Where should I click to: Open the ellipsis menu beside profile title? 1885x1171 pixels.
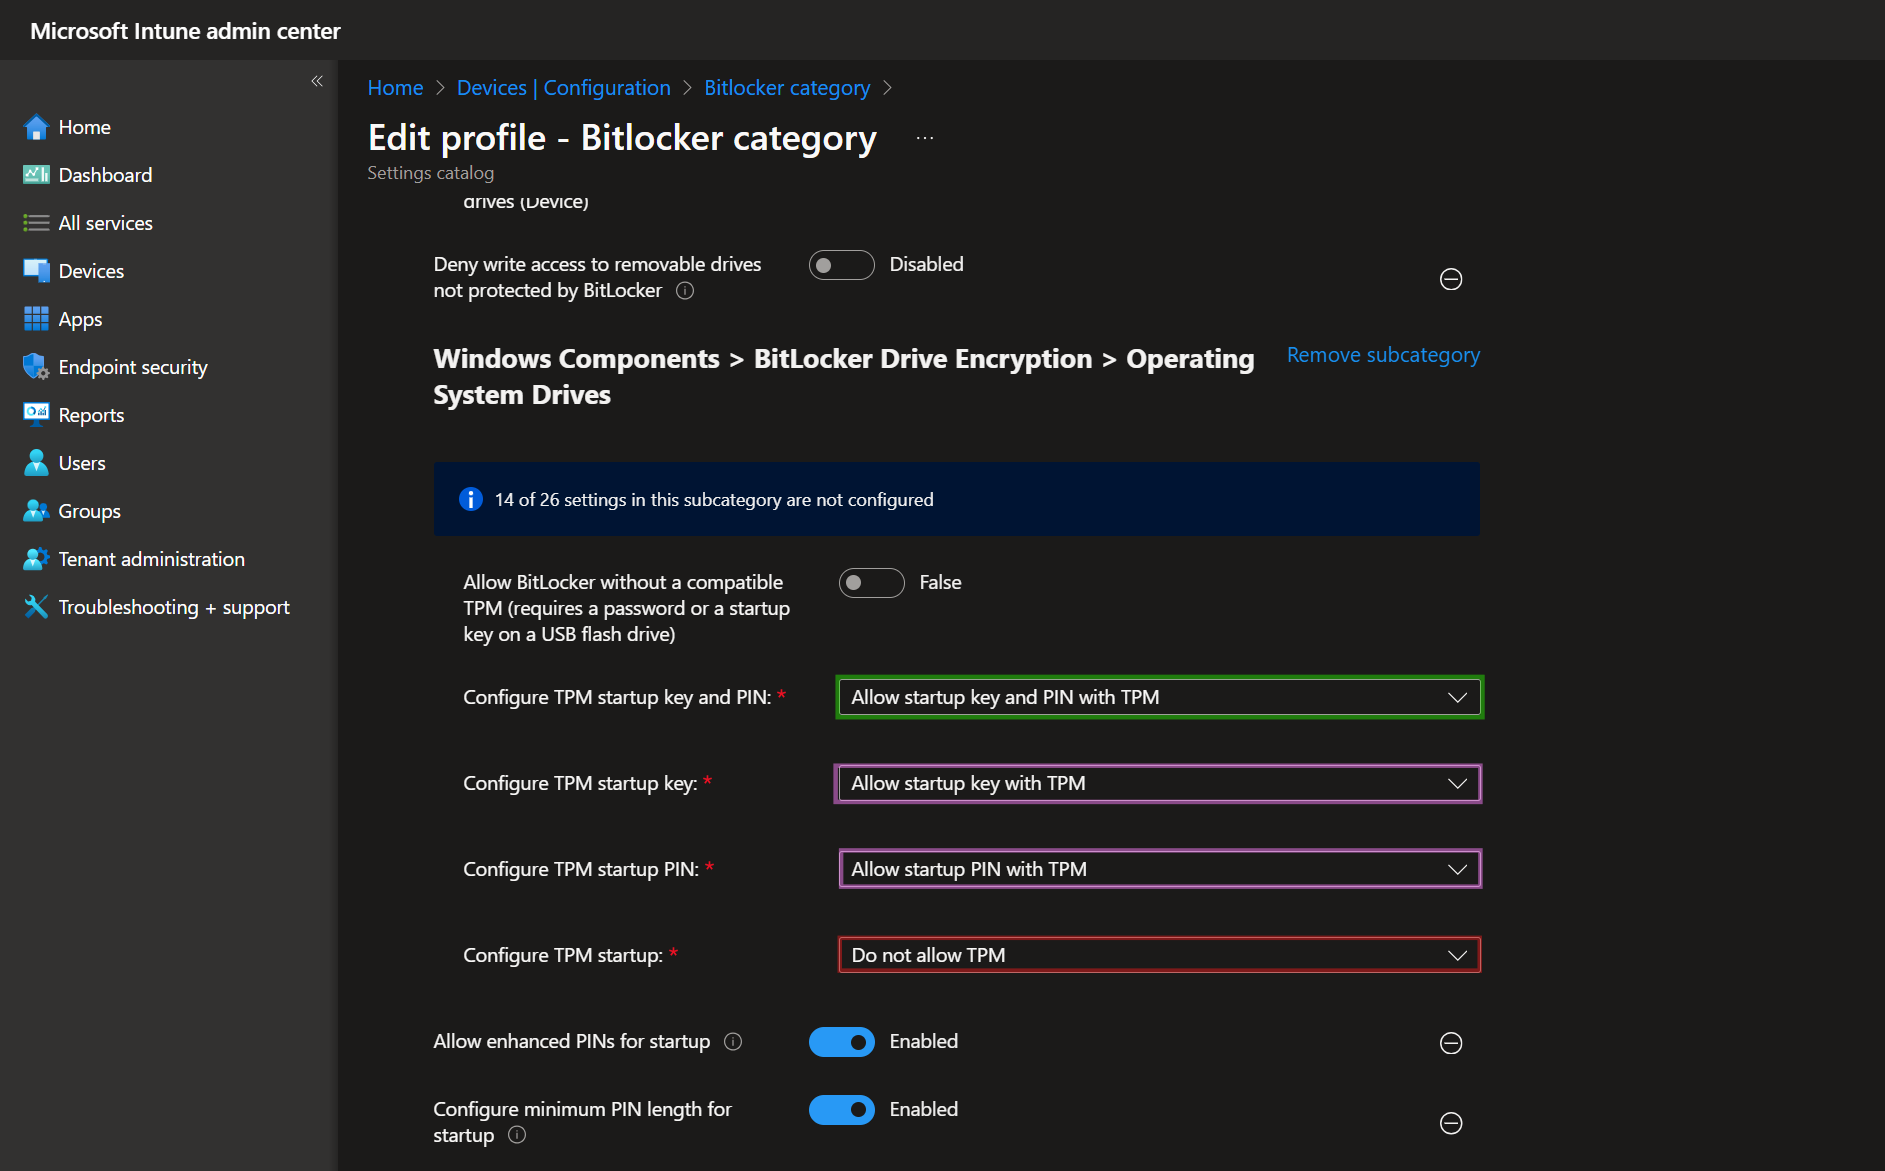(925, 138)
